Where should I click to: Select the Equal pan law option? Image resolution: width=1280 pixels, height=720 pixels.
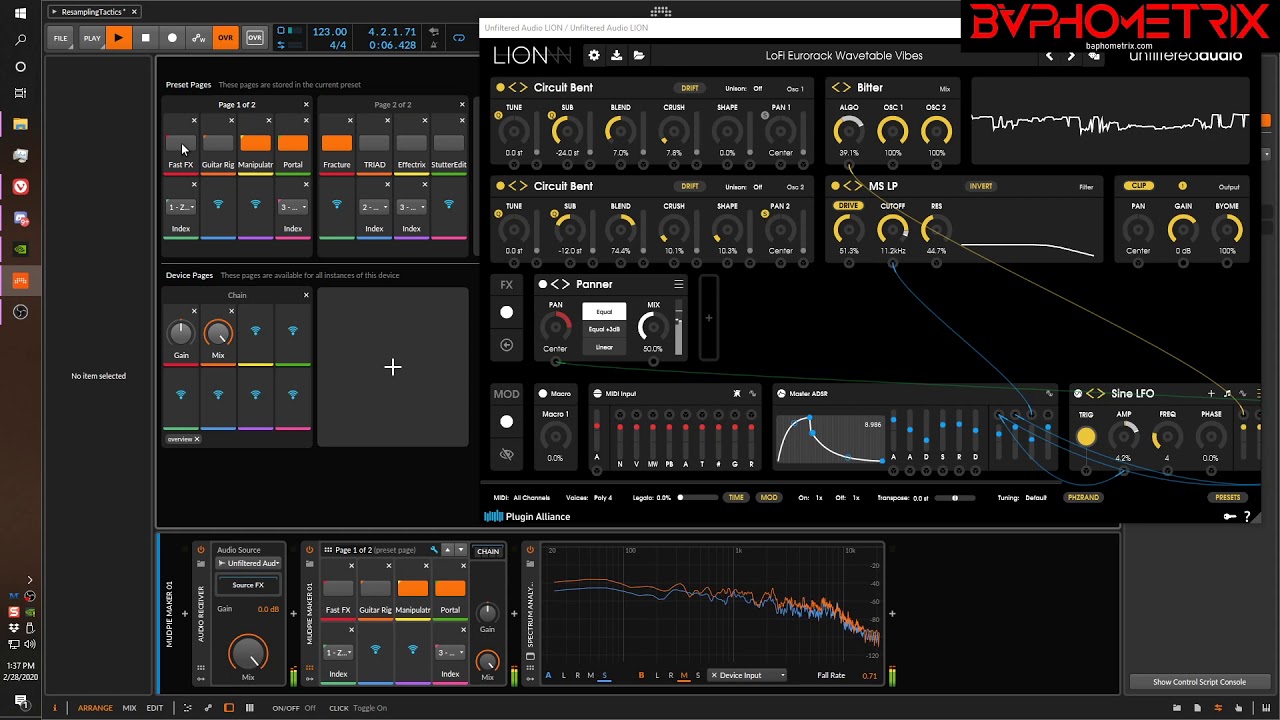point(604,312)
